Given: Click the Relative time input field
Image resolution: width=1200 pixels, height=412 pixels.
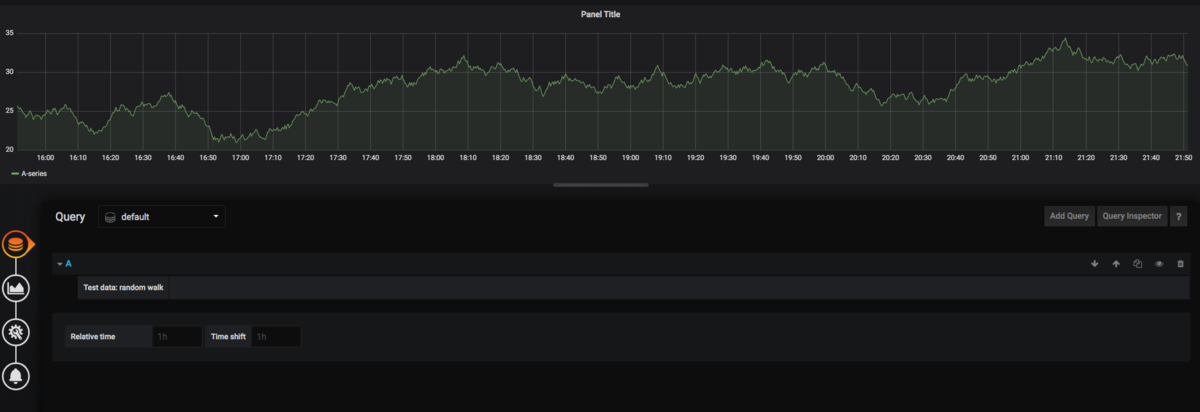Looking at the screenshot, I should (x=176, y=337).
